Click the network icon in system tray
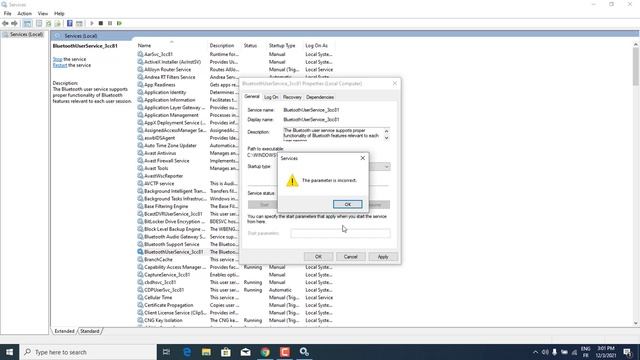This screenshot has width=640, height=360. (574, 352)
